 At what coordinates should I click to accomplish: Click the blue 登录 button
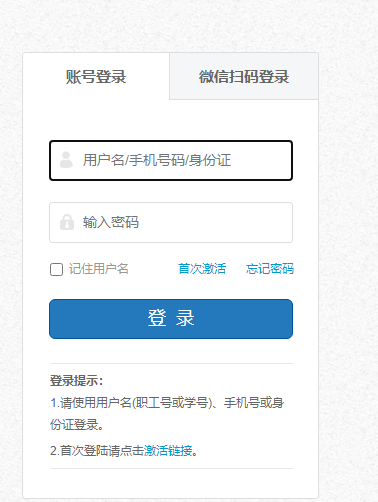tap(171, 319)
